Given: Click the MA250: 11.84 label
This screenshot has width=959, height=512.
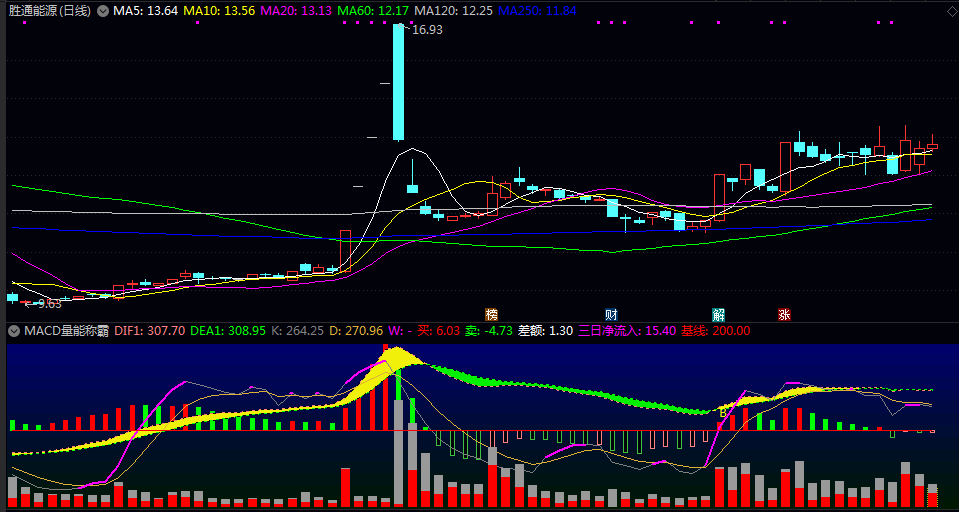Looking at the screenshot, I should 537,11.
